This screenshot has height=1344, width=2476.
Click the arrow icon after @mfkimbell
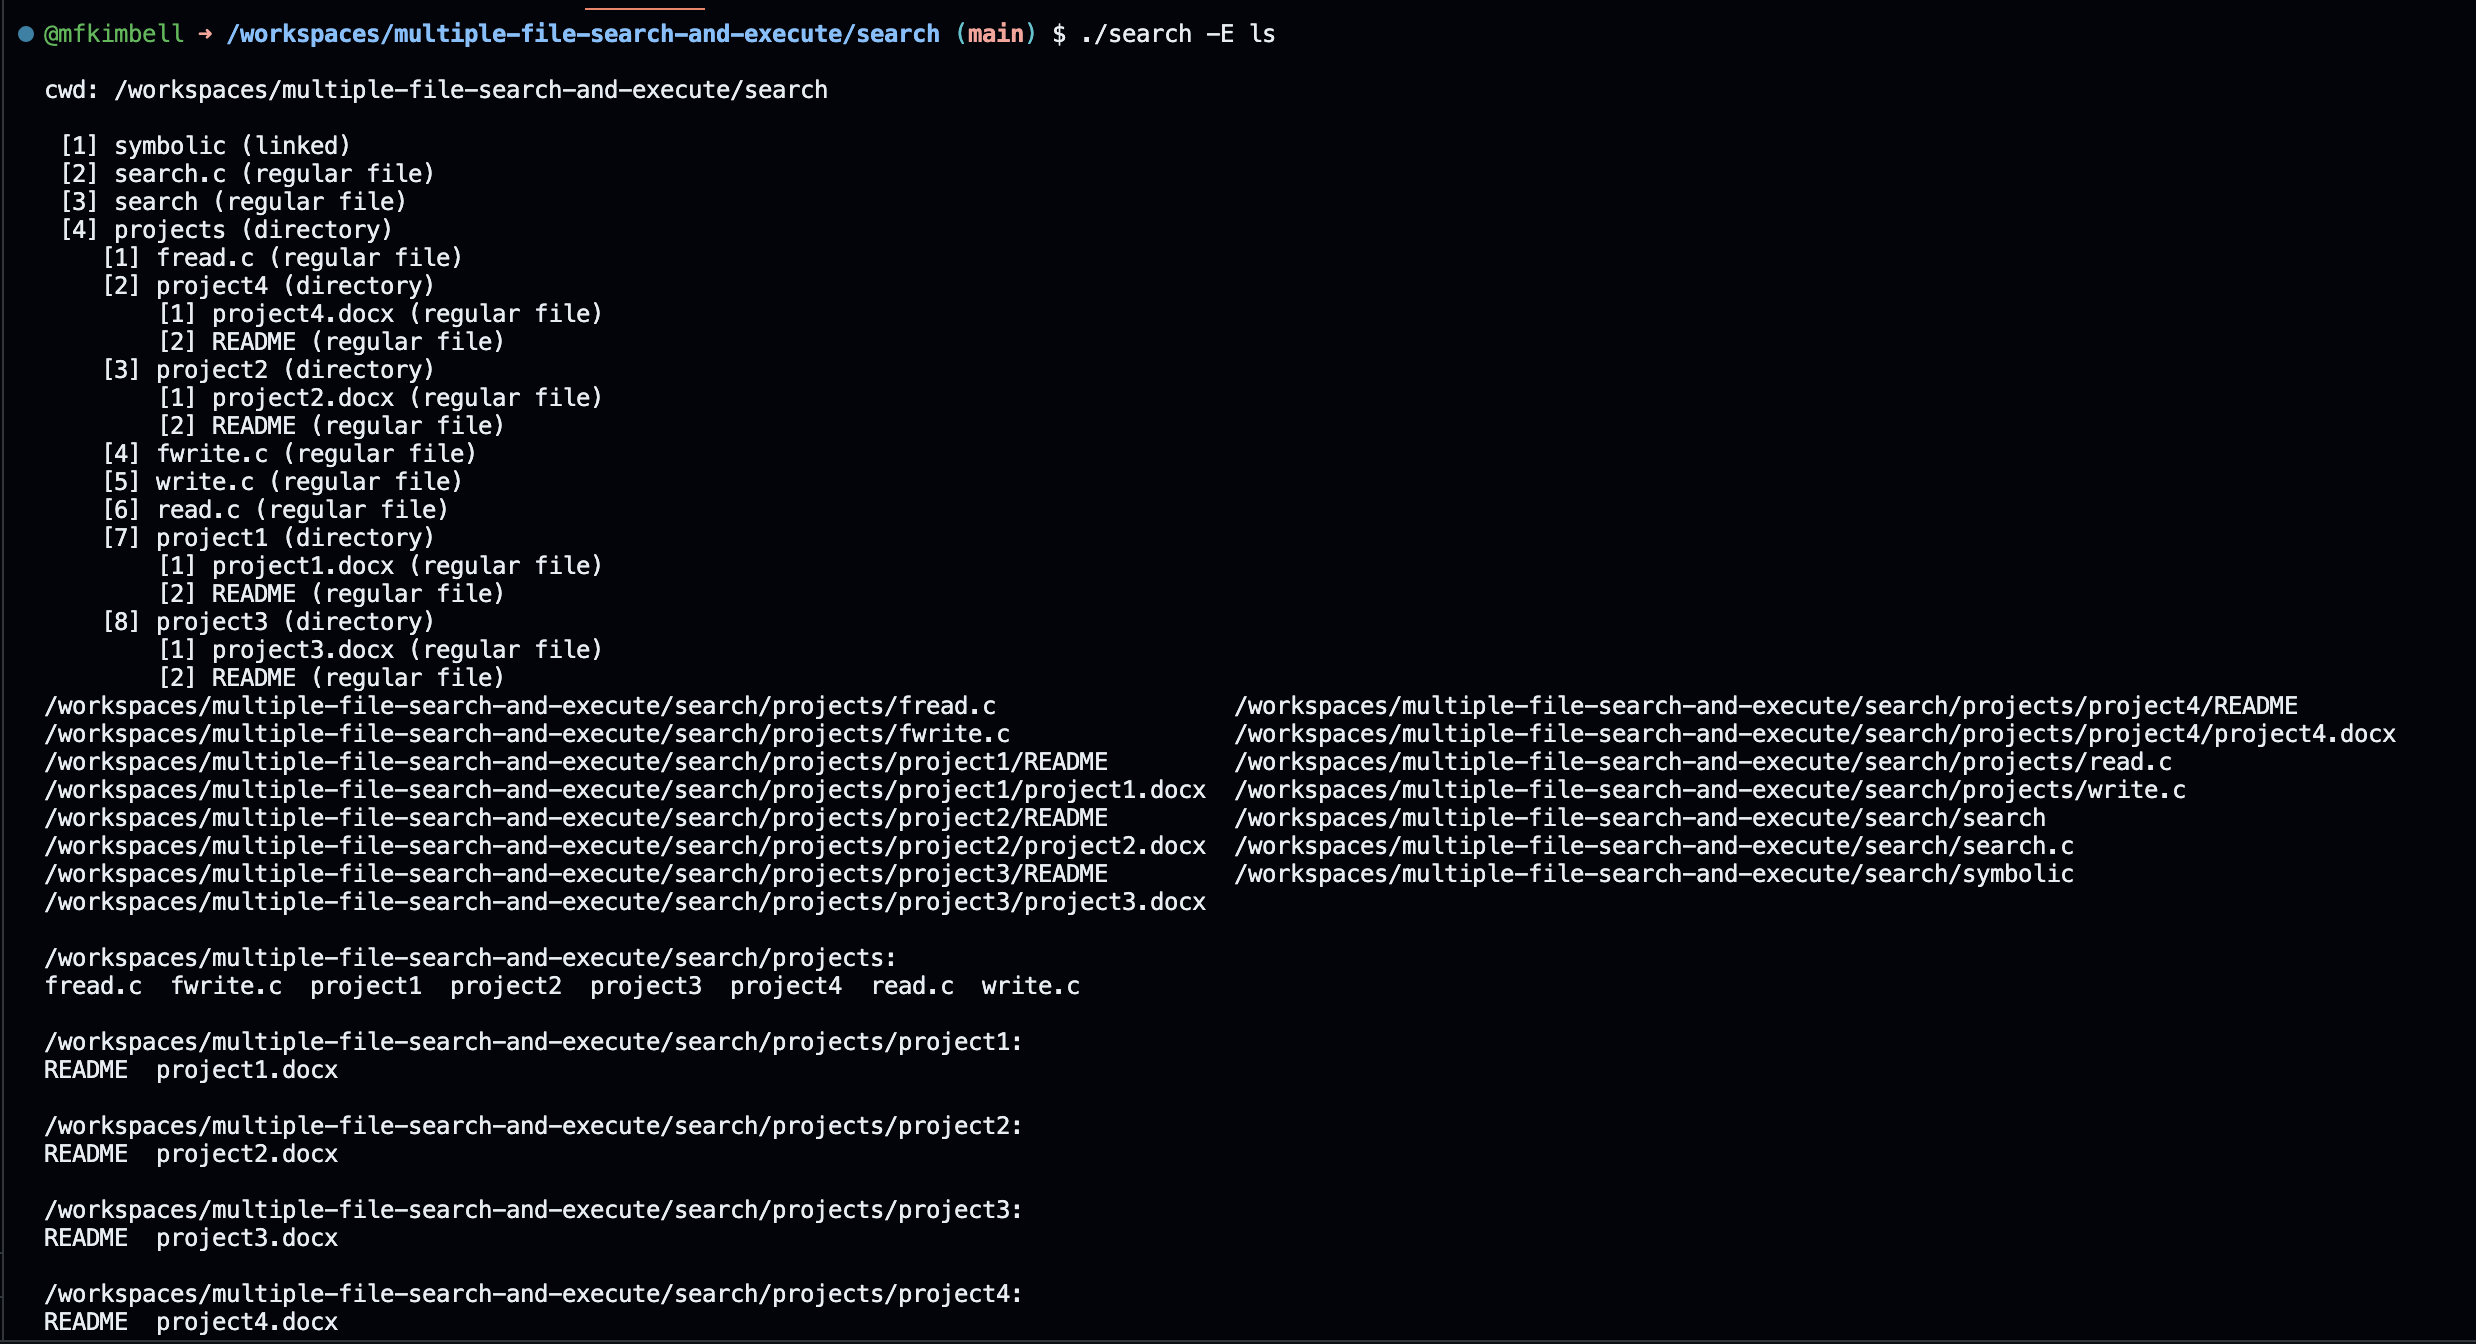coord(204,33)
